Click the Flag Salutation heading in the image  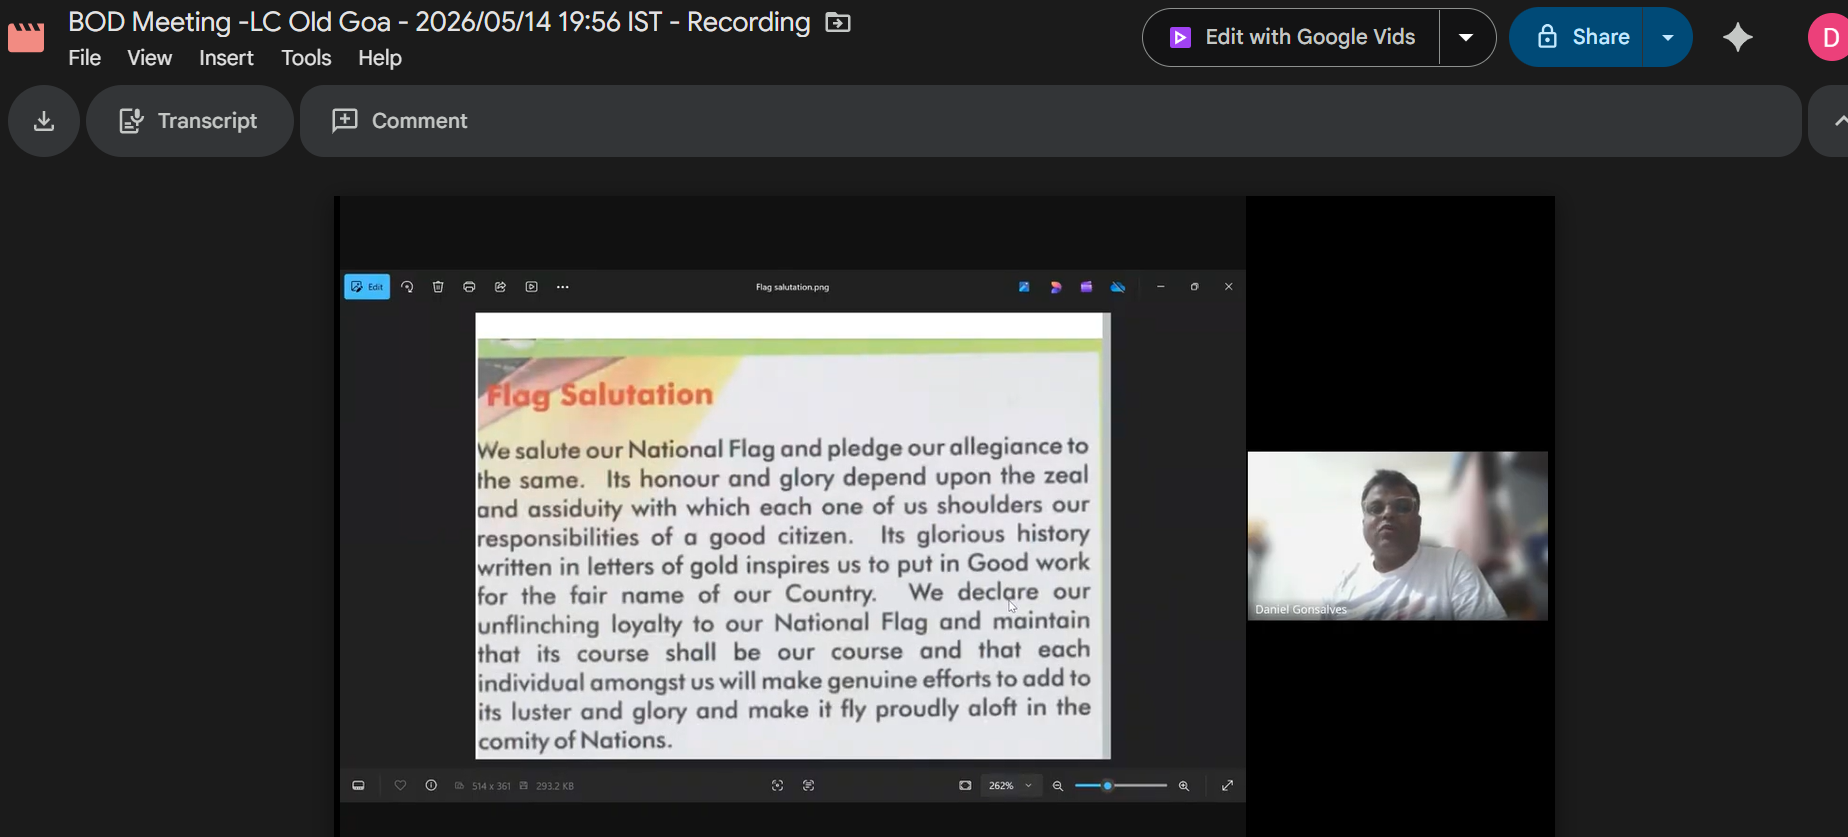(599, 395)
